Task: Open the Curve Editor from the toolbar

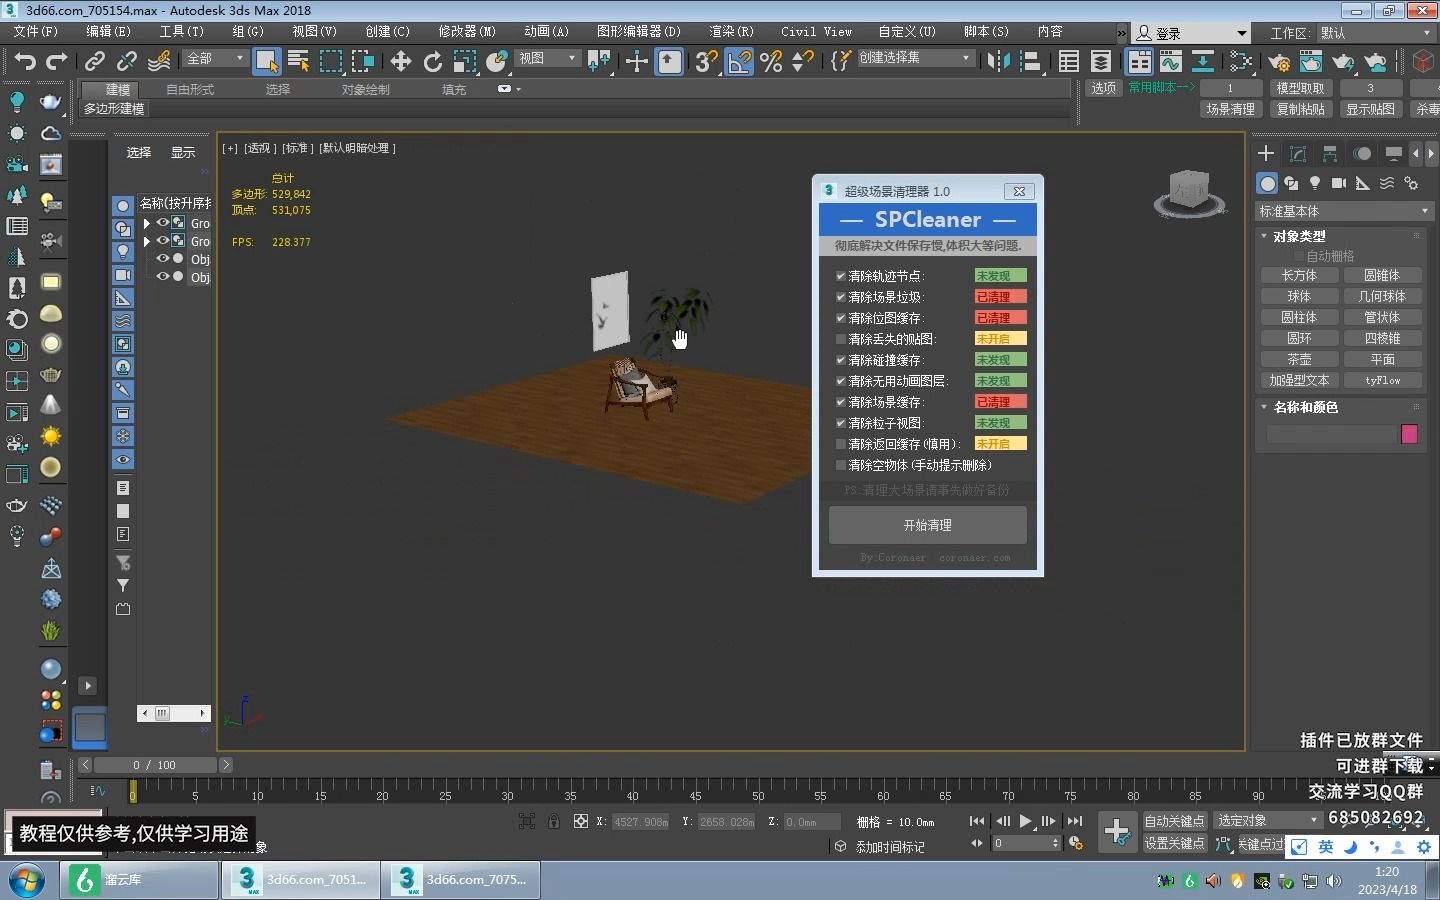Action: pos(1171,62)
